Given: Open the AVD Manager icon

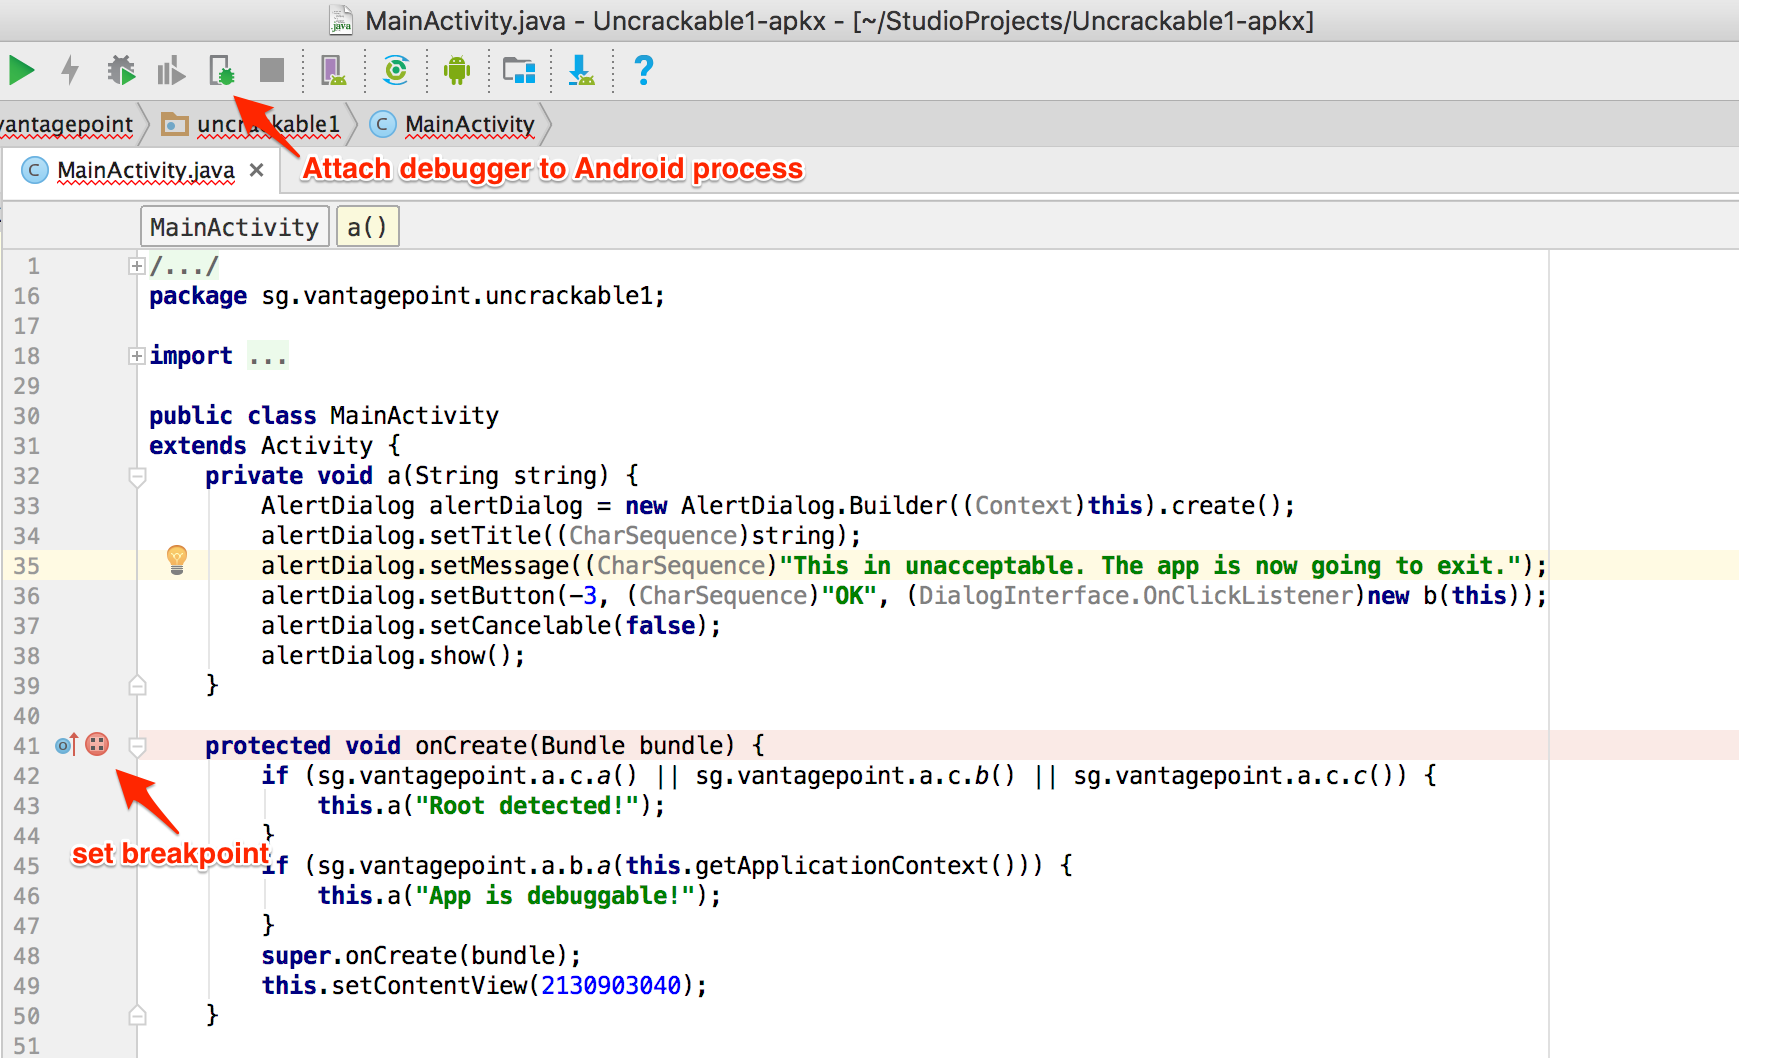Looking at the screenshot, I should (333, 71).
